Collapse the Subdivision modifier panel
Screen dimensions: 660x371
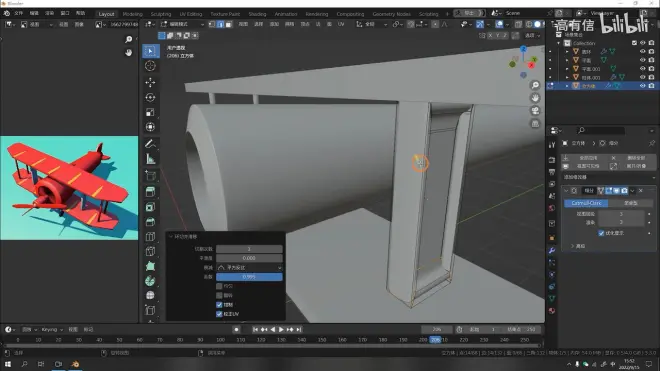point(566,191)
